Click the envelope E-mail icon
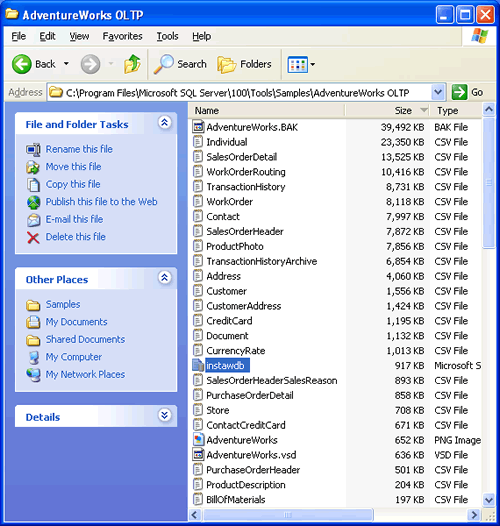Viewport: 500px width, 526px height. 33,220
